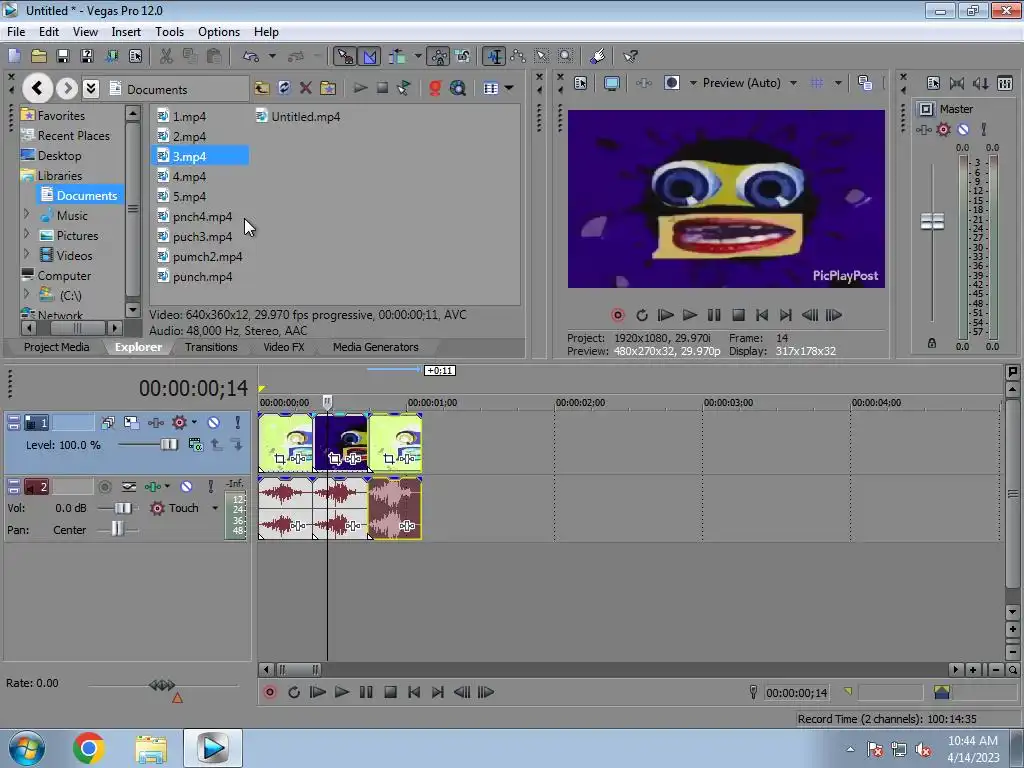Switch to the Media Generators tab
1024x768 pixels.
tap(376, 347)
